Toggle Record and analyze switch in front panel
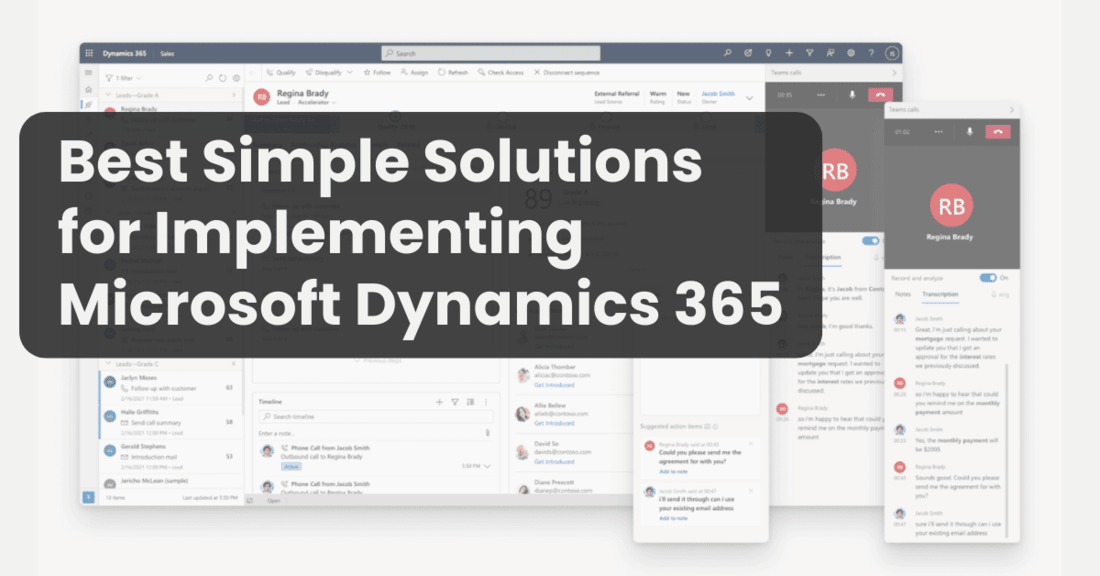The image size is (1100, 576). click(x=988, y=278)
